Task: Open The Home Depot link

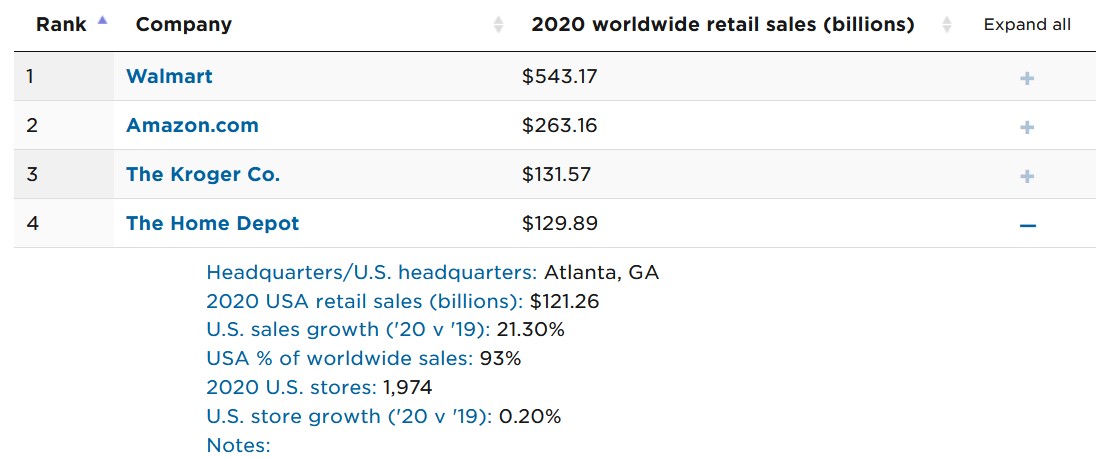Action: 212,223
